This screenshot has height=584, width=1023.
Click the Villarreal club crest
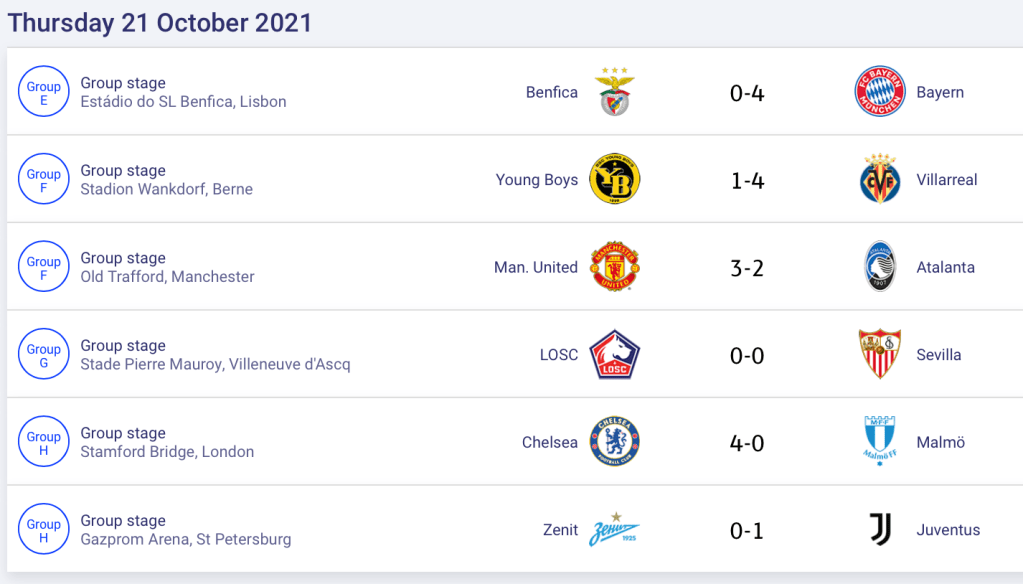(x=880, y=180)
